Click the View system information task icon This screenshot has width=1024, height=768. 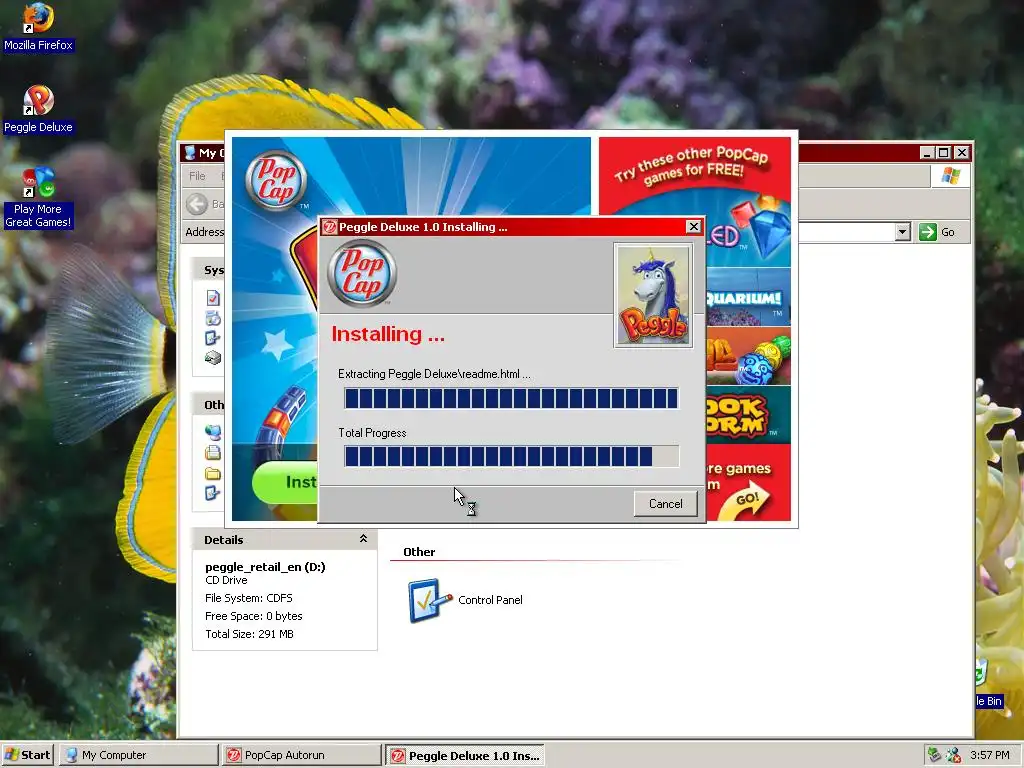(x=213, y=298)
